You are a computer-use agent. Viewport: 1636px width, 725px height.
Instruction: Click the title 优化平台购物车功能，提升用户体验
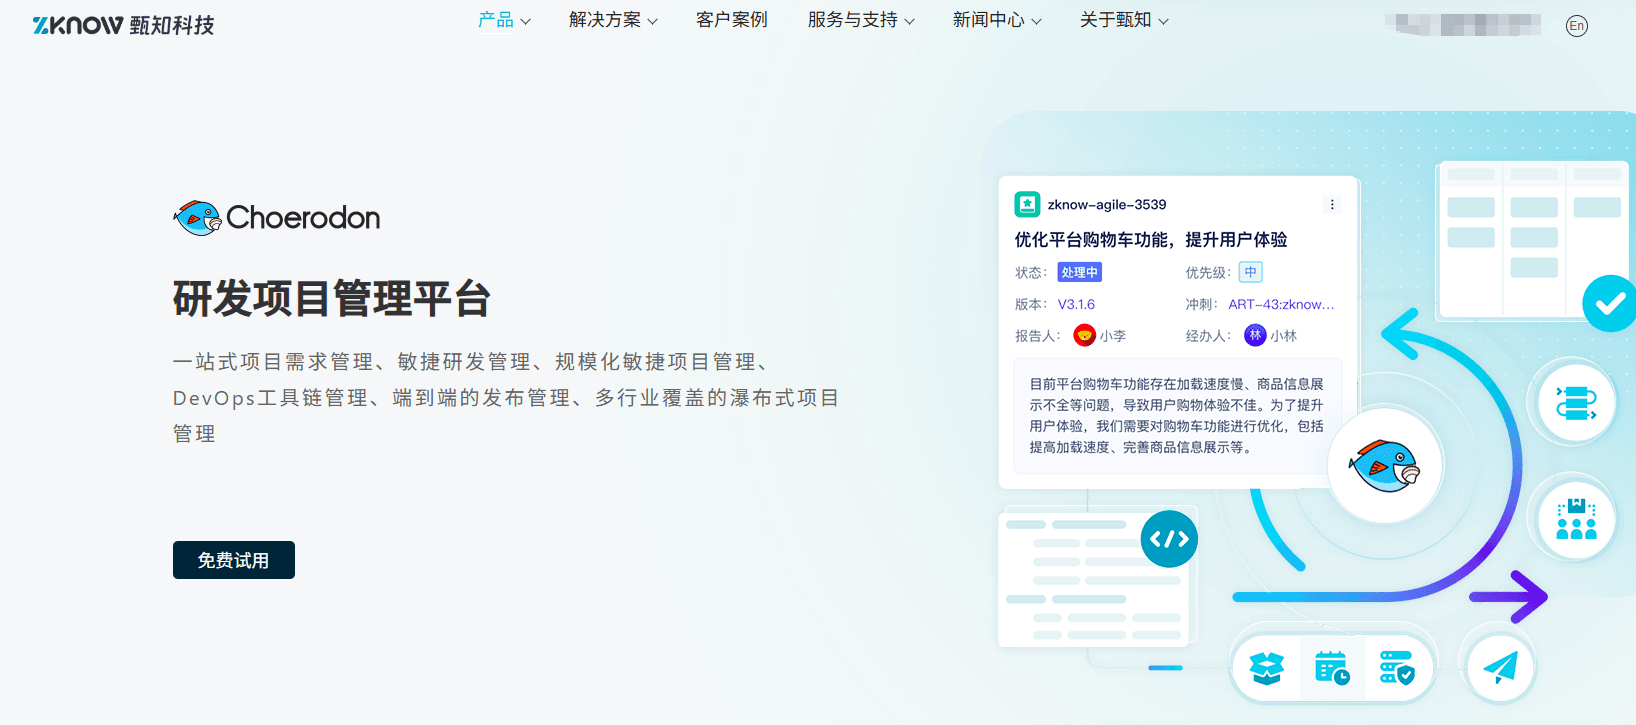pyautogui.click(x=1151, y=240)
